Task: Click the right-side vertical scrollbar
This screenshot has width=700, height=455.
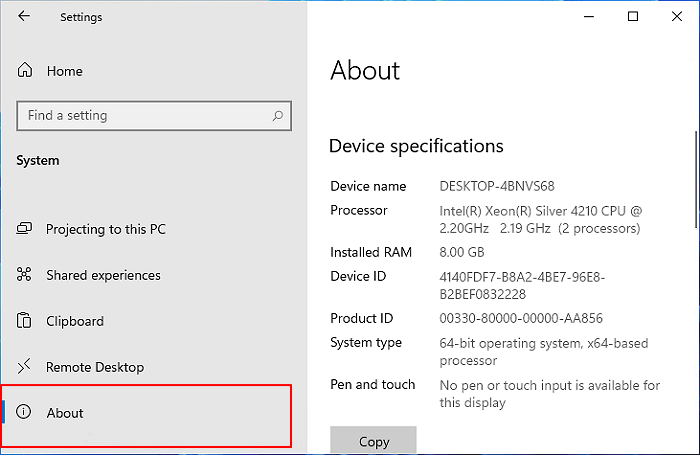Action: click(696, 180)
